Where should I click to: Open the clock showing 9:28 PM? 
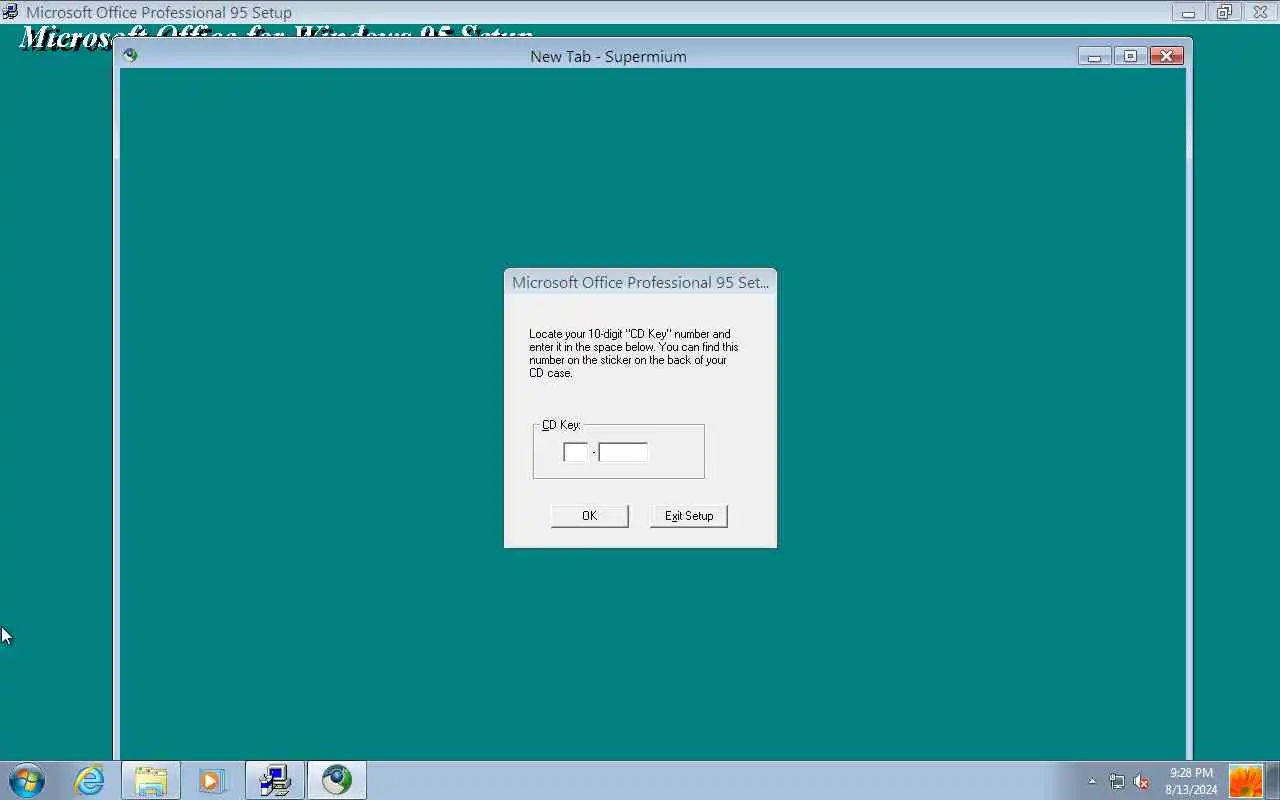pyautogui.click(x=1191, y=781)
